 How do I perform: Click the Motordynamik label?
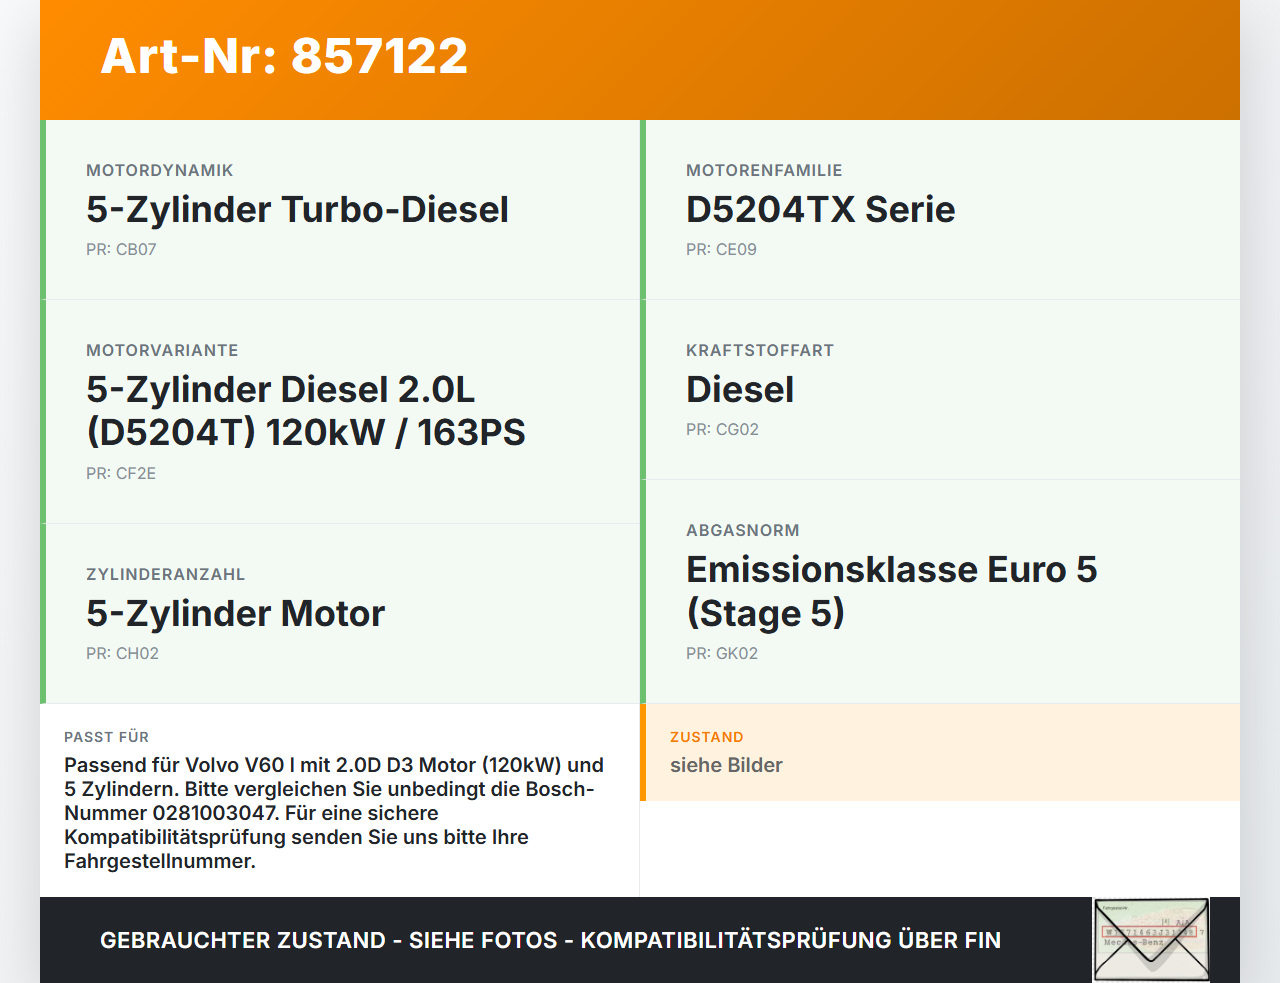(x=159, y=171)
